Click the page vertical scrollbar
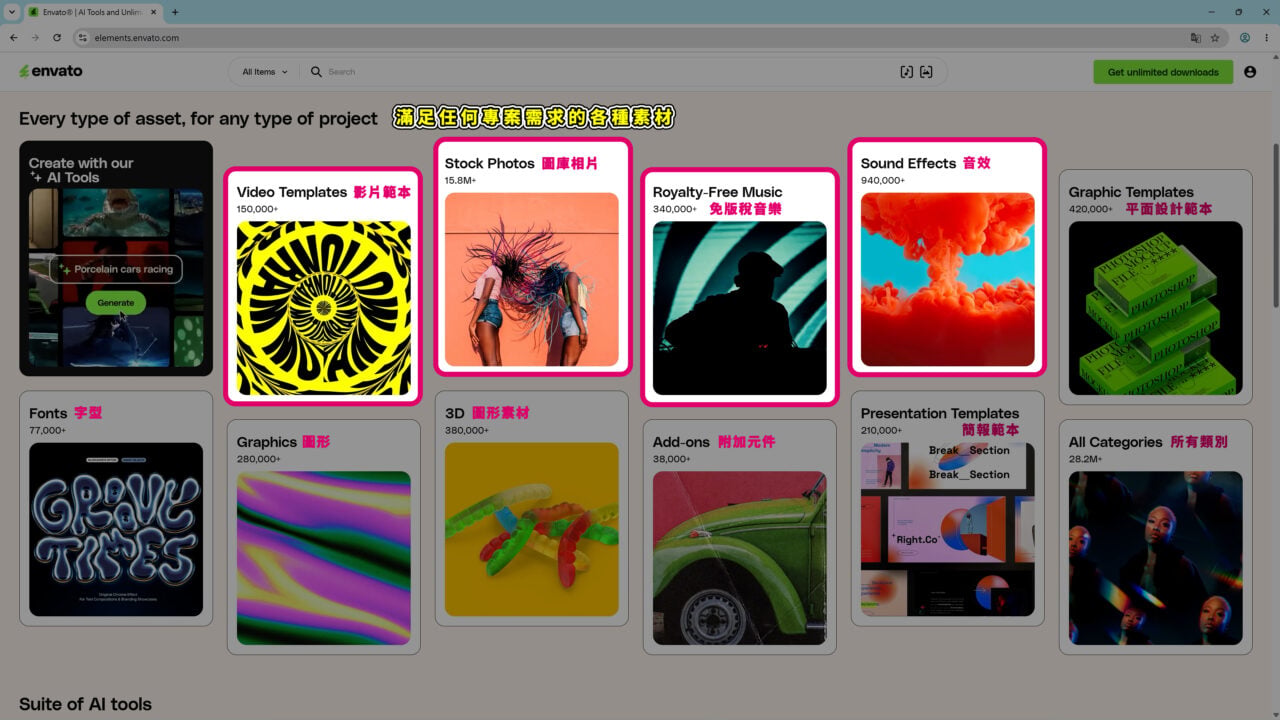The width and height of the screenshot is (1280, 720). (1274, 226)
